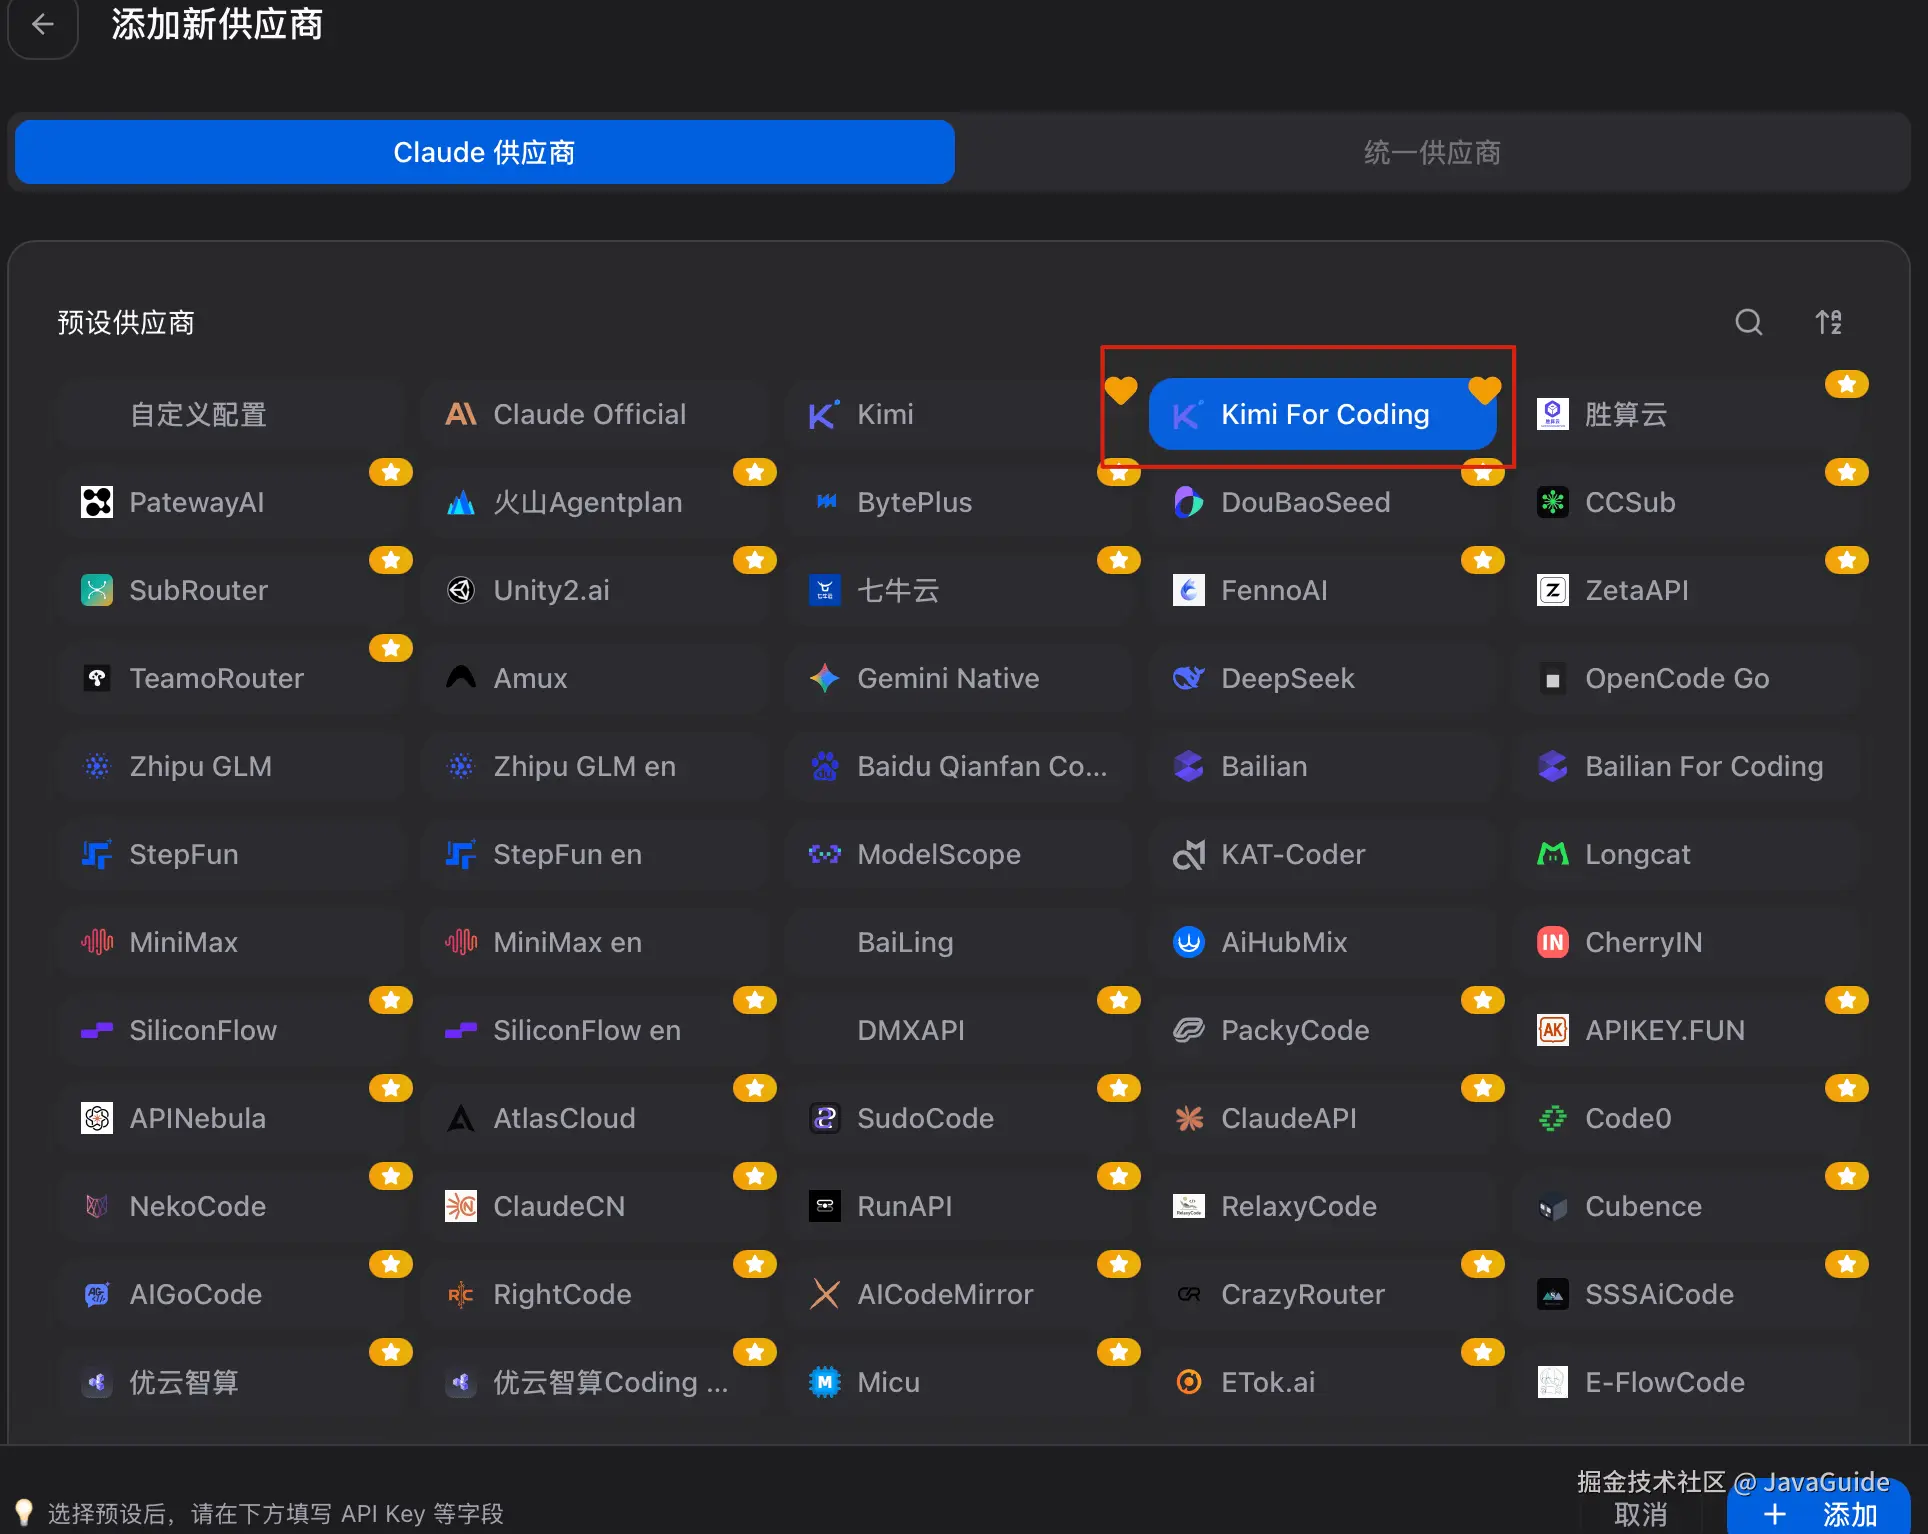Click the KAT-Coder logo icon
Screen dimensions: 1928x1534
[1188, 854]
